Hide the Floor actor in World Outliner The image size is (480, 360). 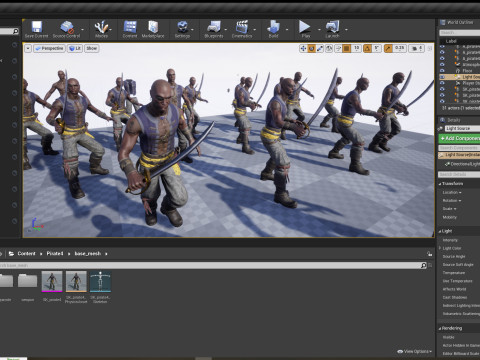(442, 71)
